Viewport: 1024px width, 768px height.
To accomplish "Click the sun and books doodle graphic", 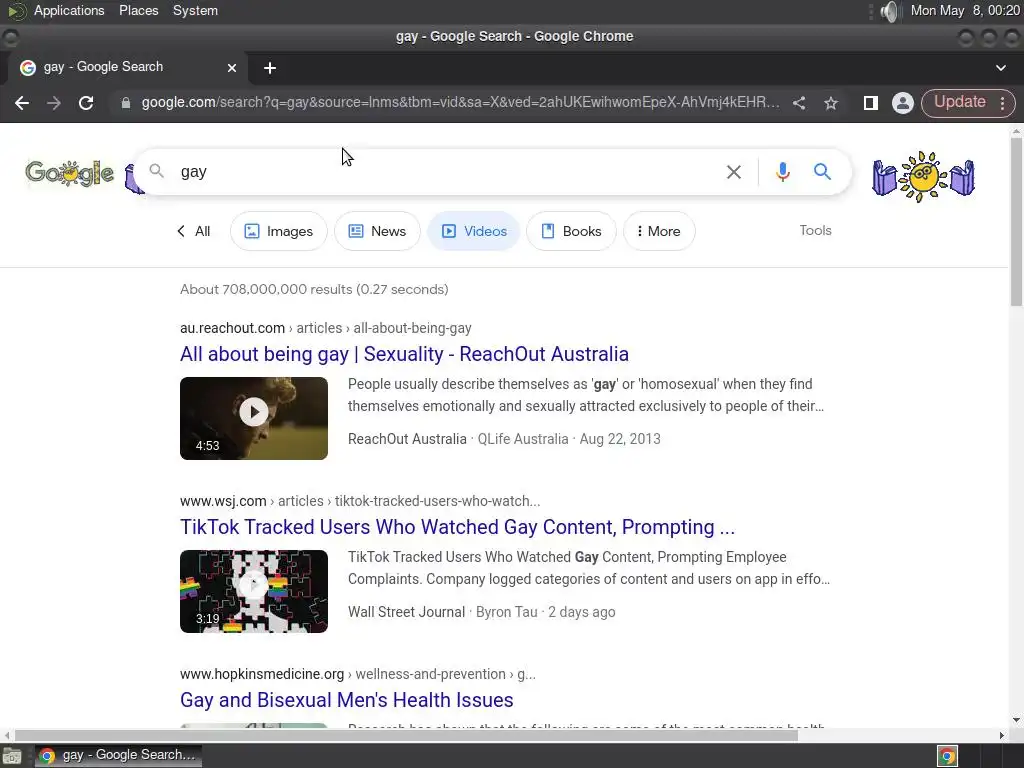I will 923,176.
